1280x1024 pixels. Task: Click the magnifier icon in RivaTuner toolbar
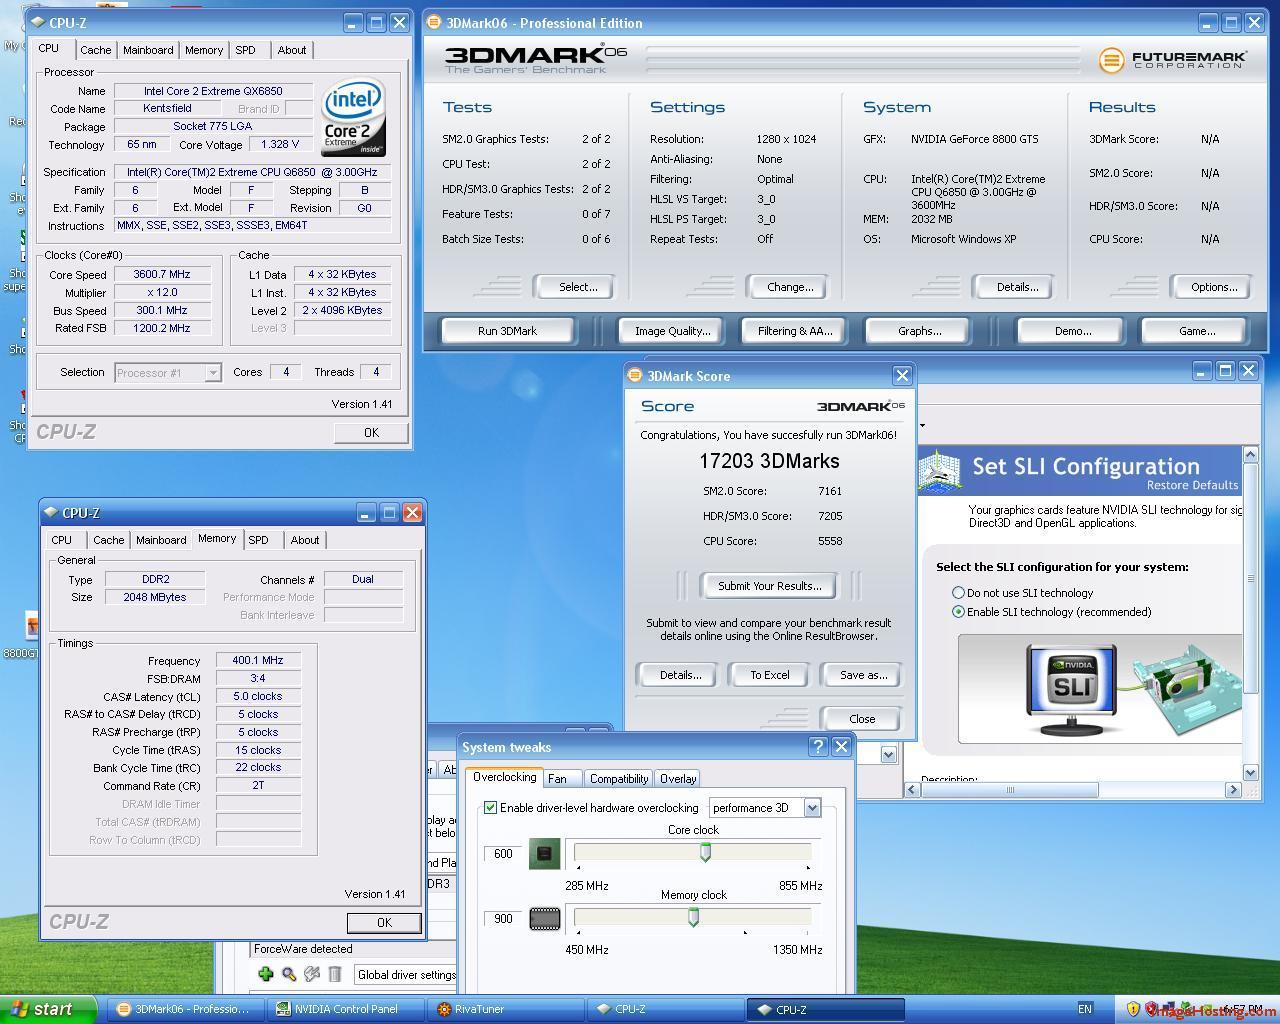(x=288, y=974)
